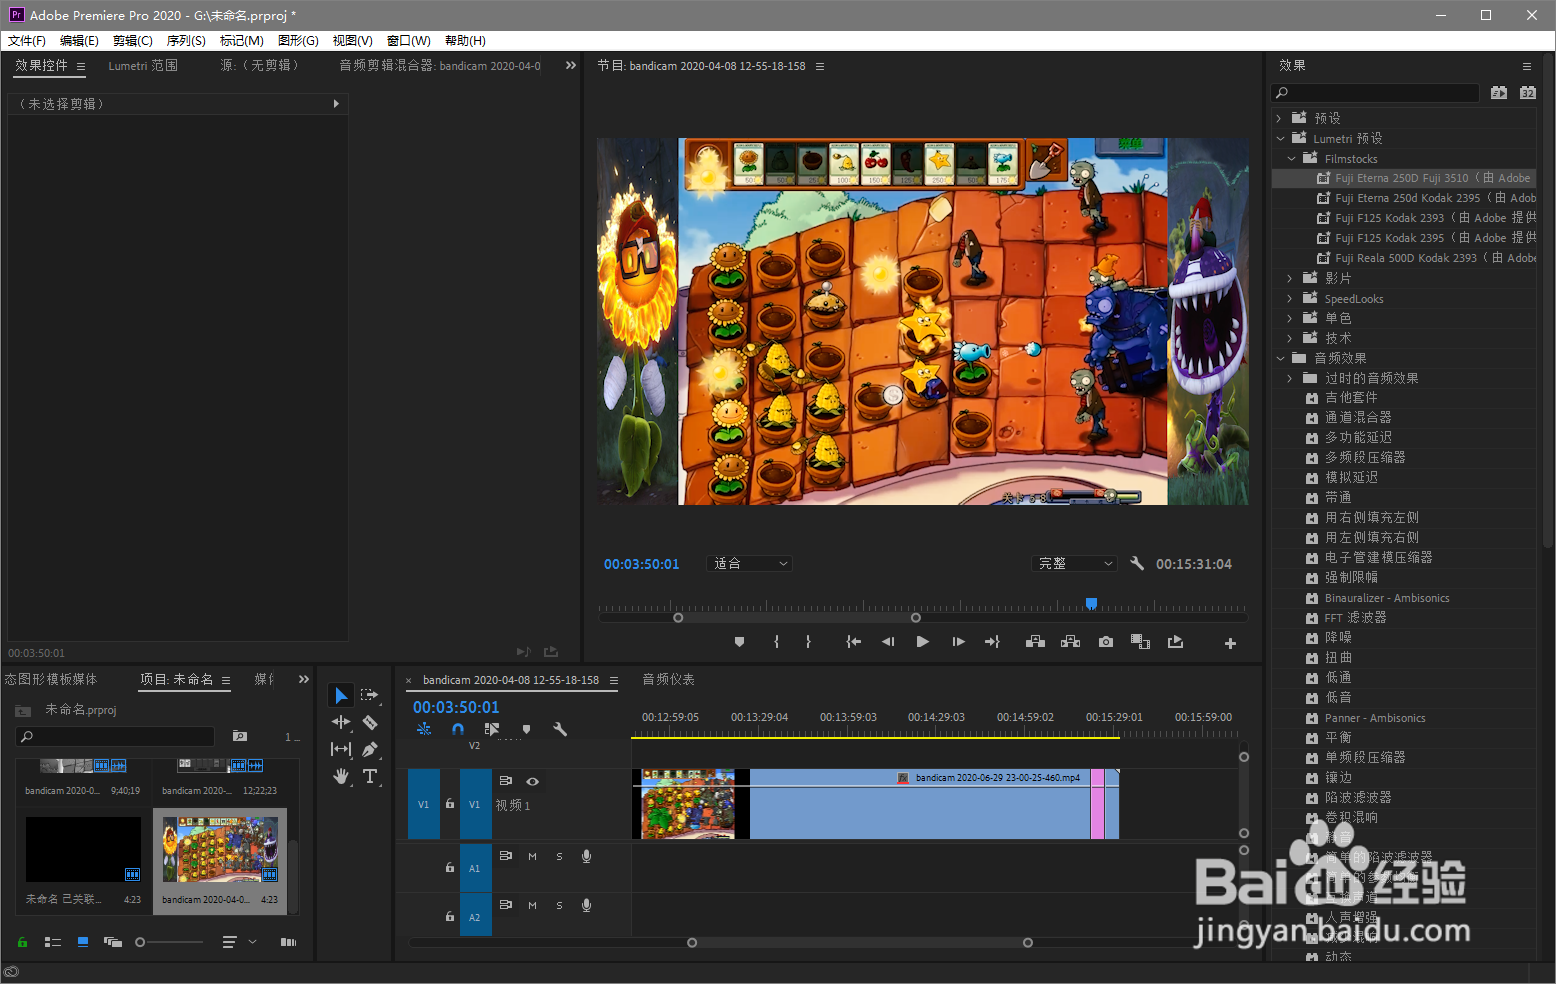Toggle the project writable lock icon
This screenshot has width=1556, height=984.
22,942
